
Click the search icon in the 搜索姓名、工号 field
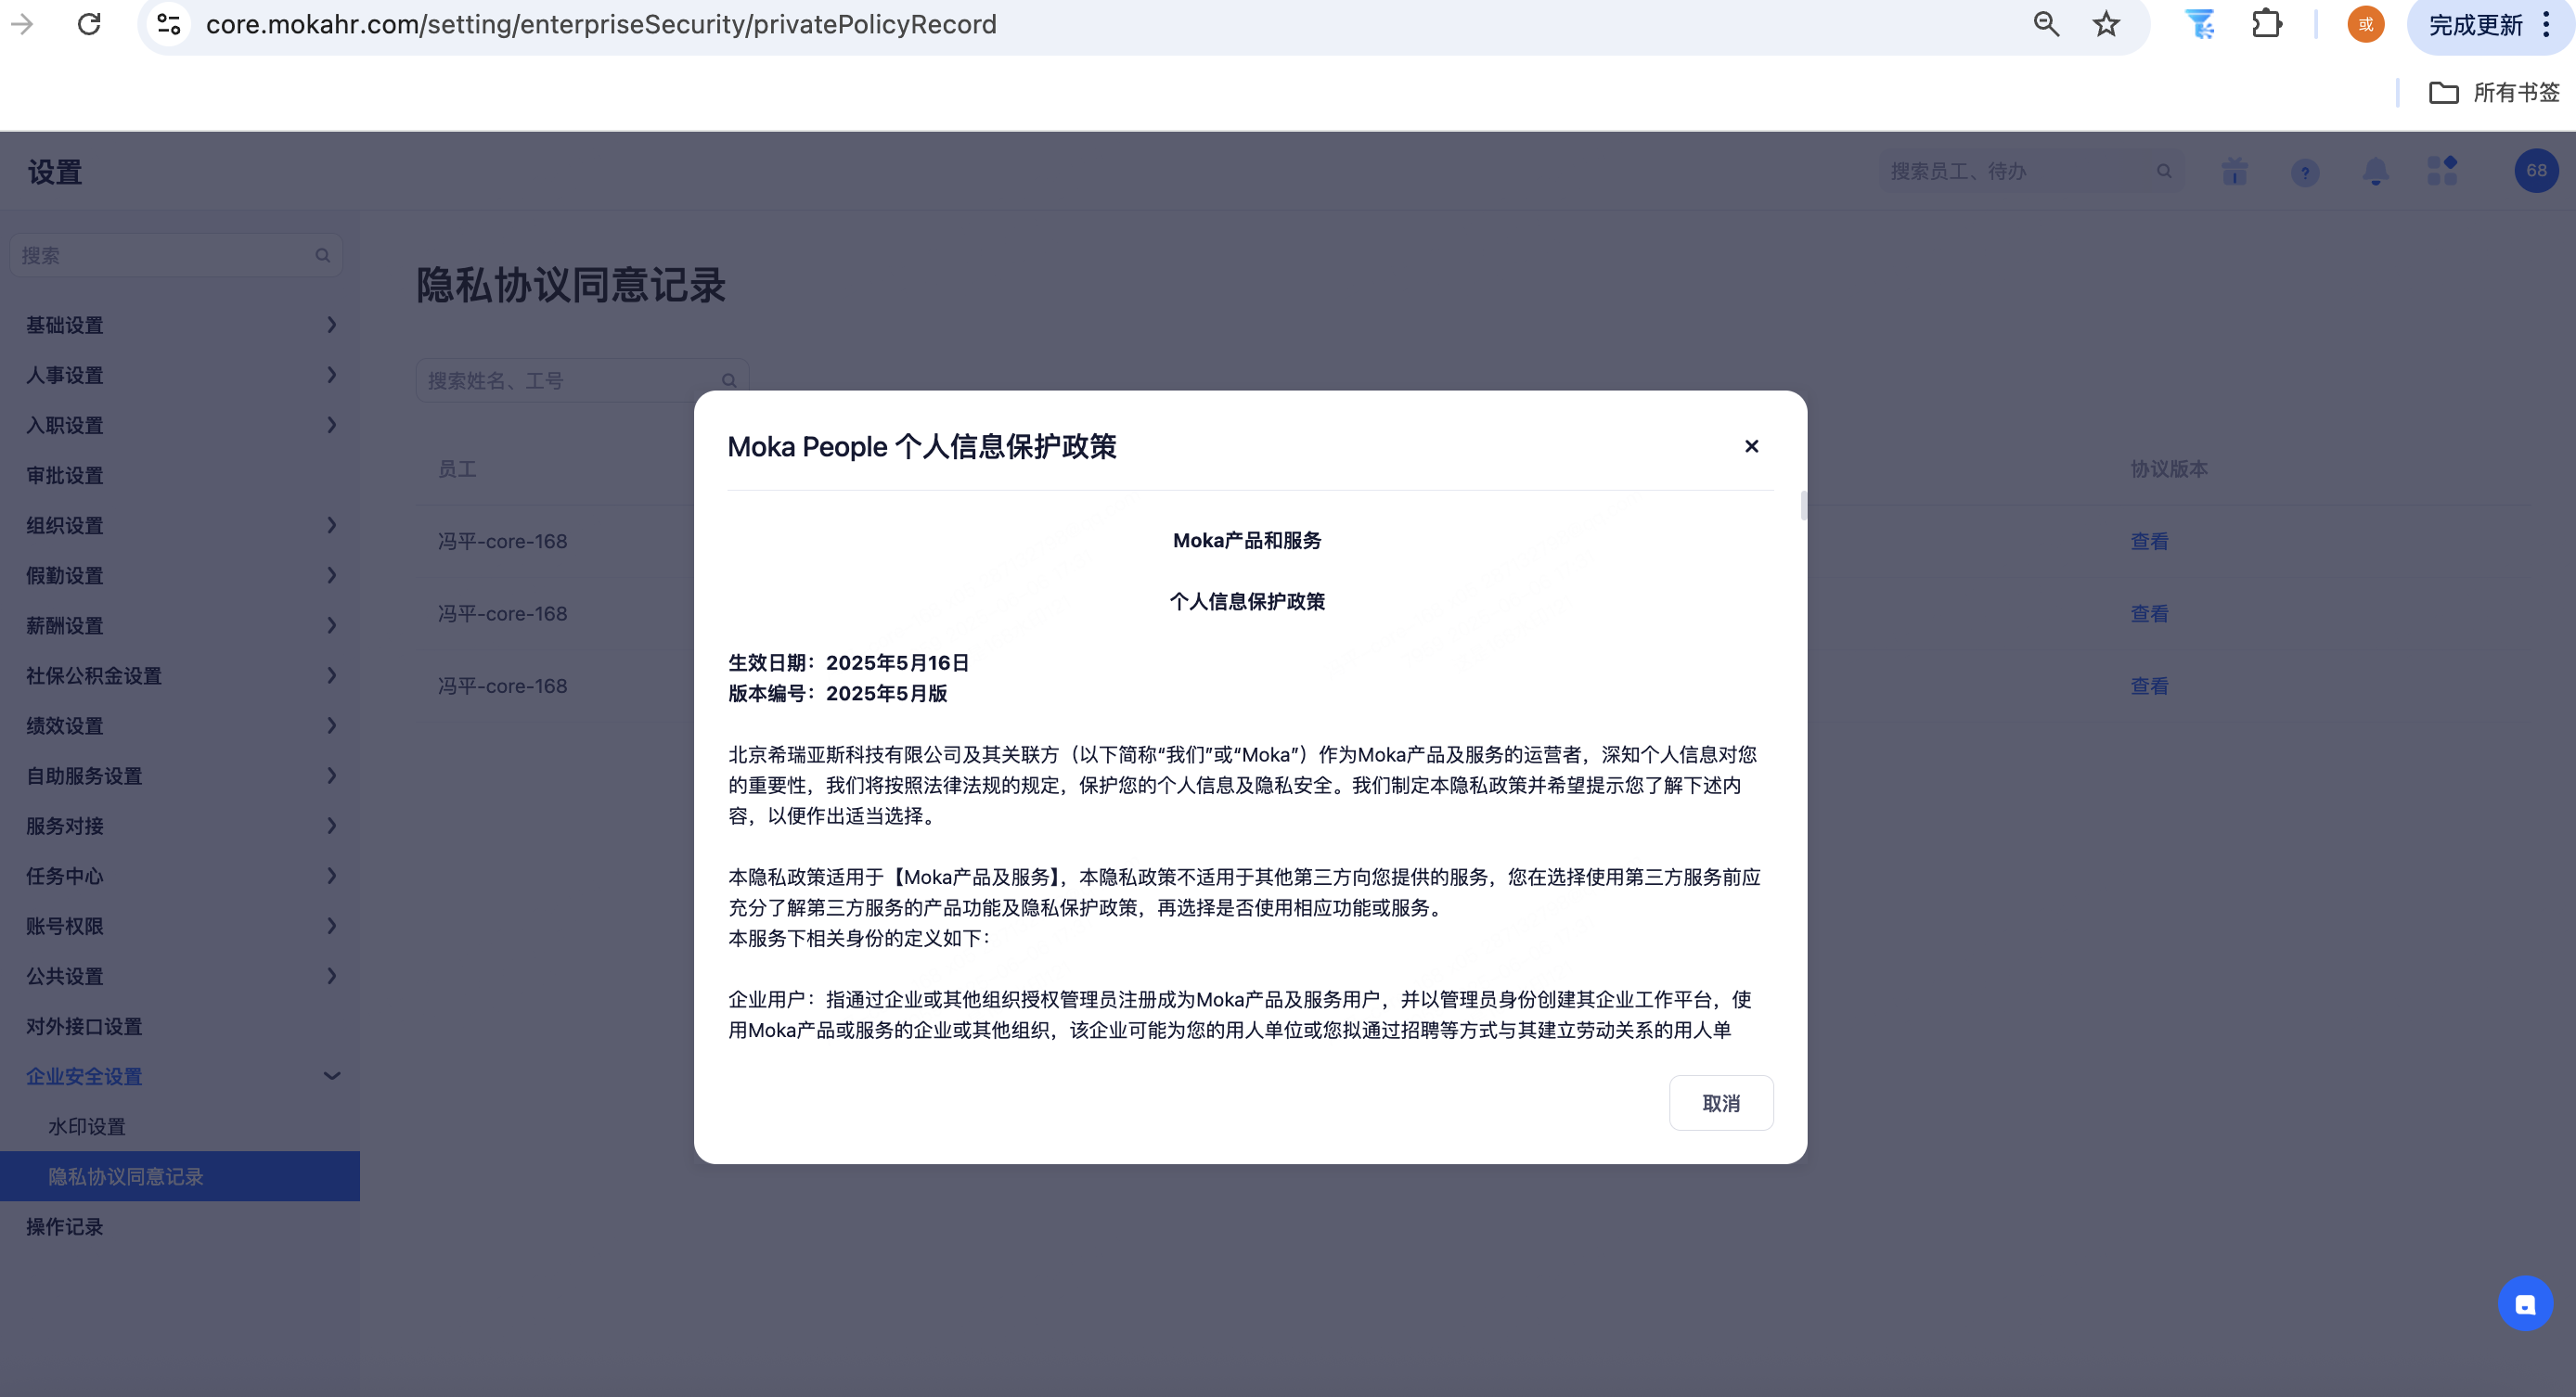click(729, 380)
